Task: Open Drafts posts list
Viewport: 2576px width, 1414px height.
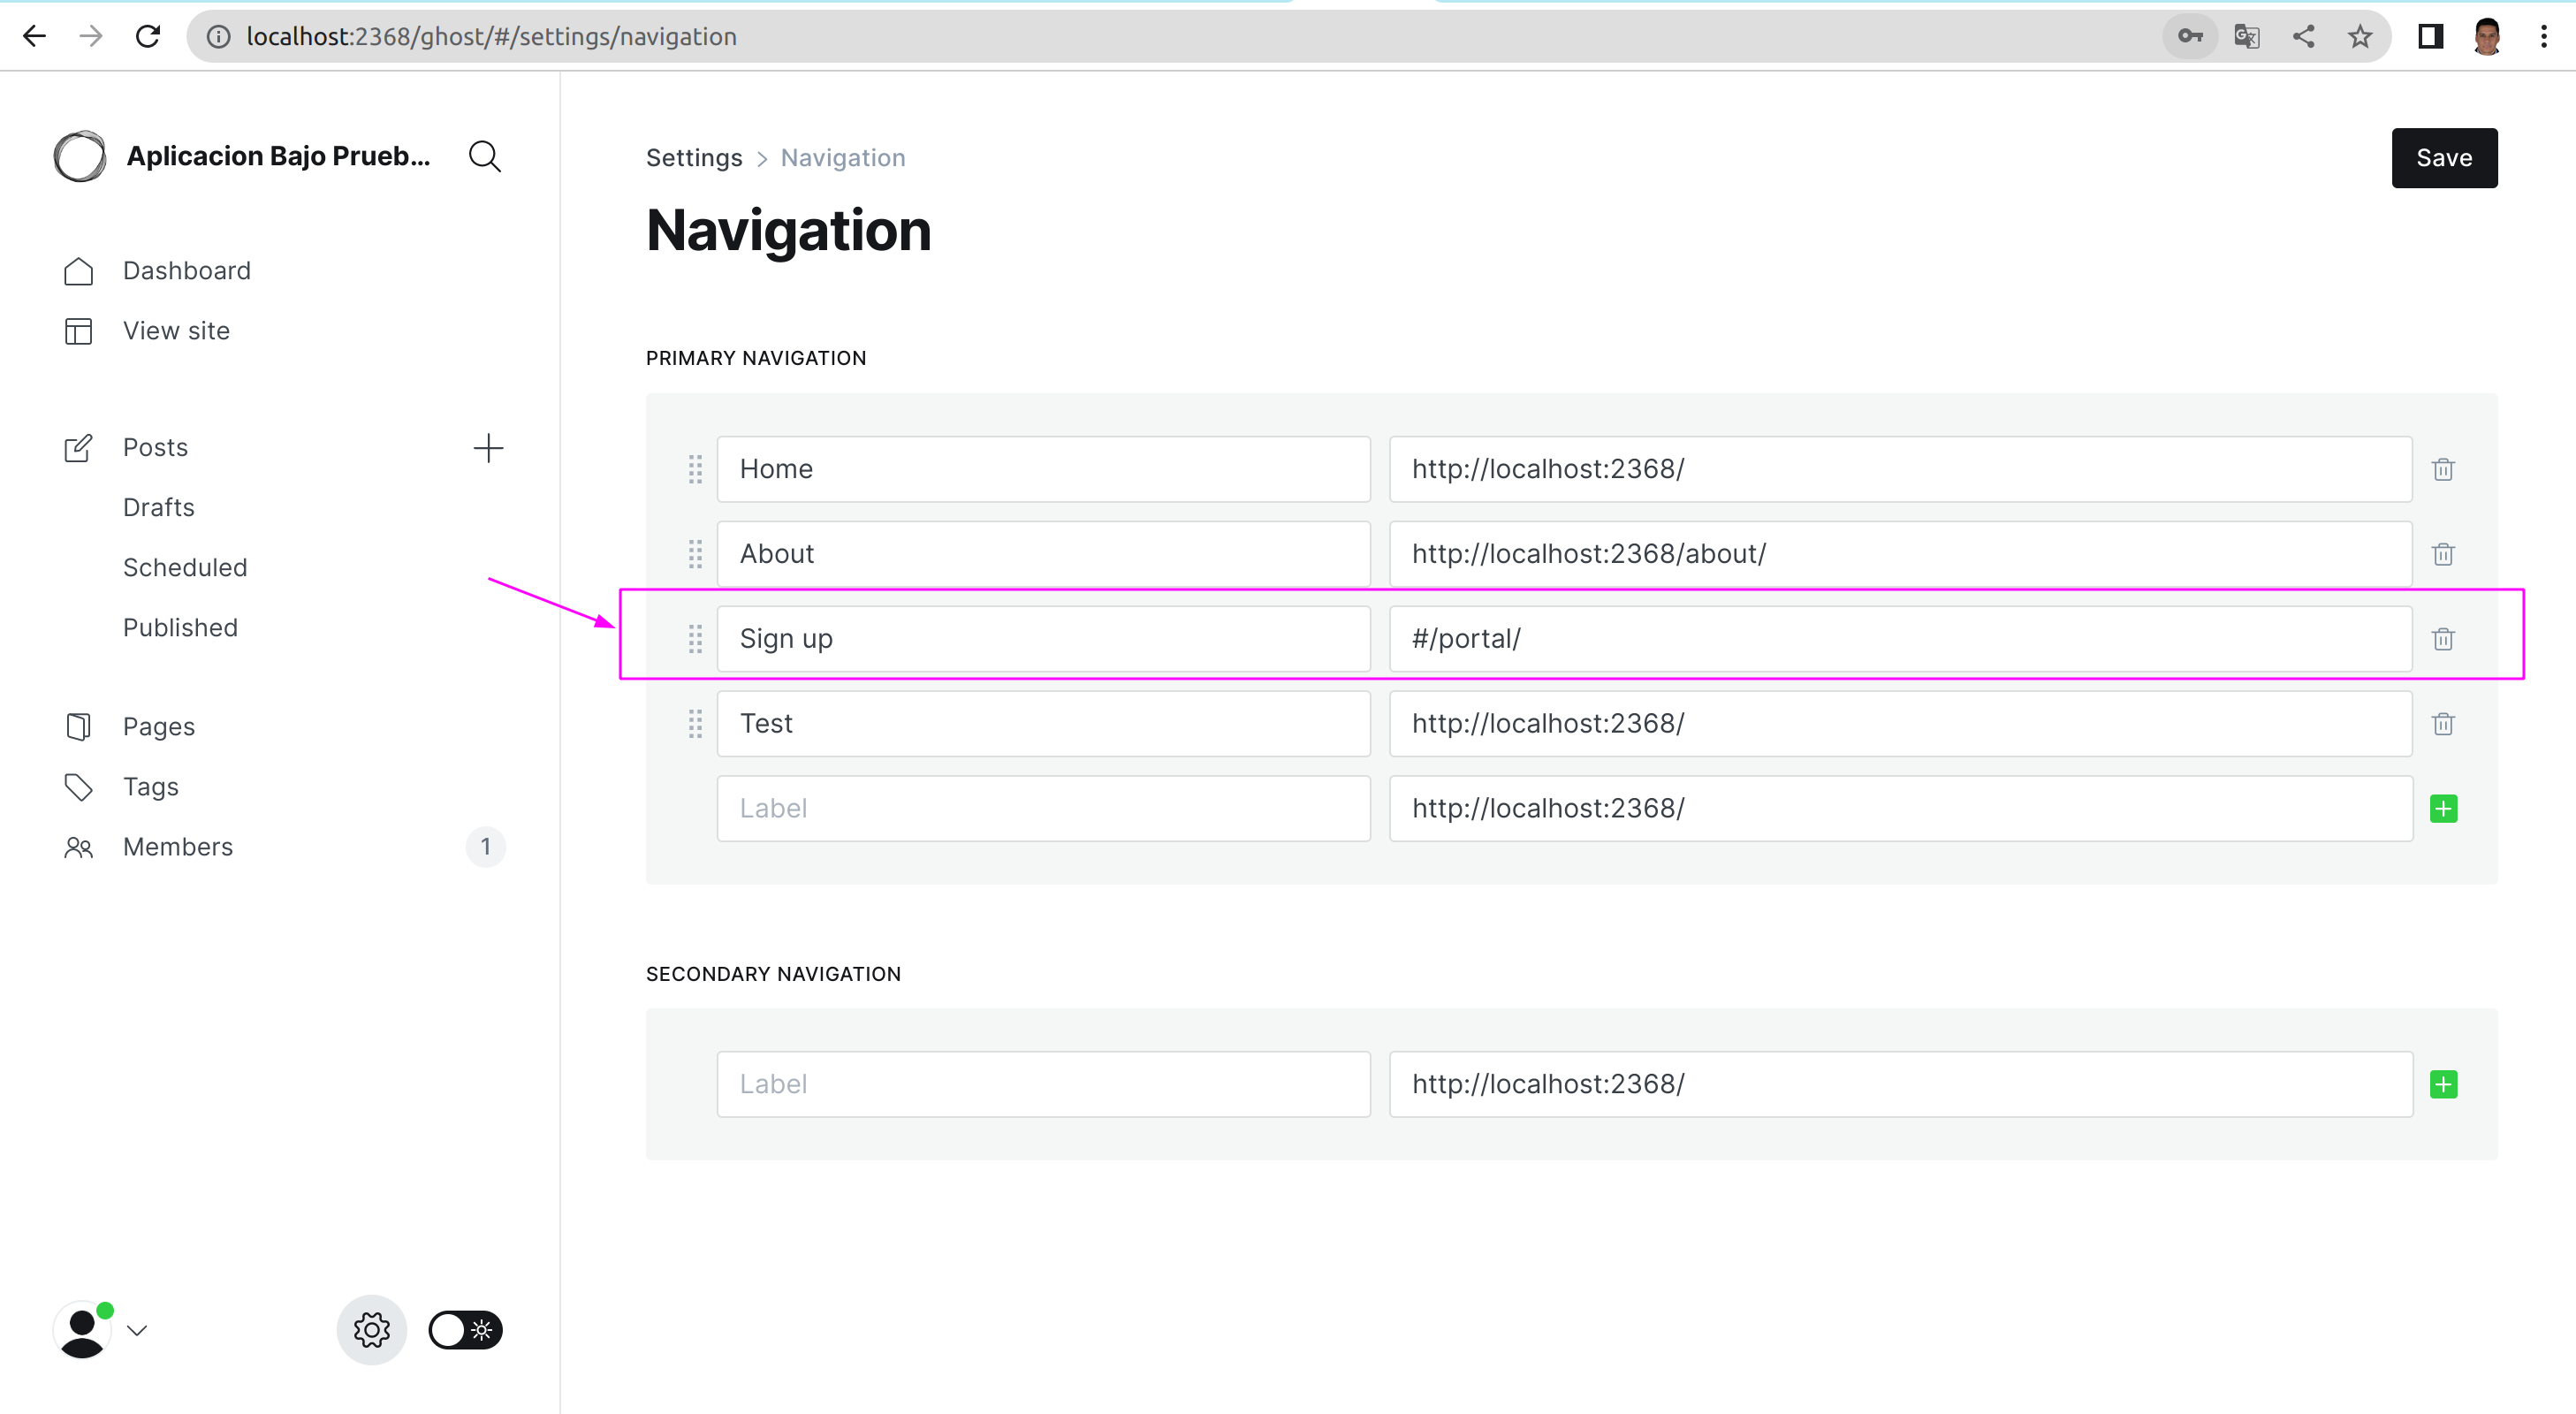Action: [x=158, y=508]
